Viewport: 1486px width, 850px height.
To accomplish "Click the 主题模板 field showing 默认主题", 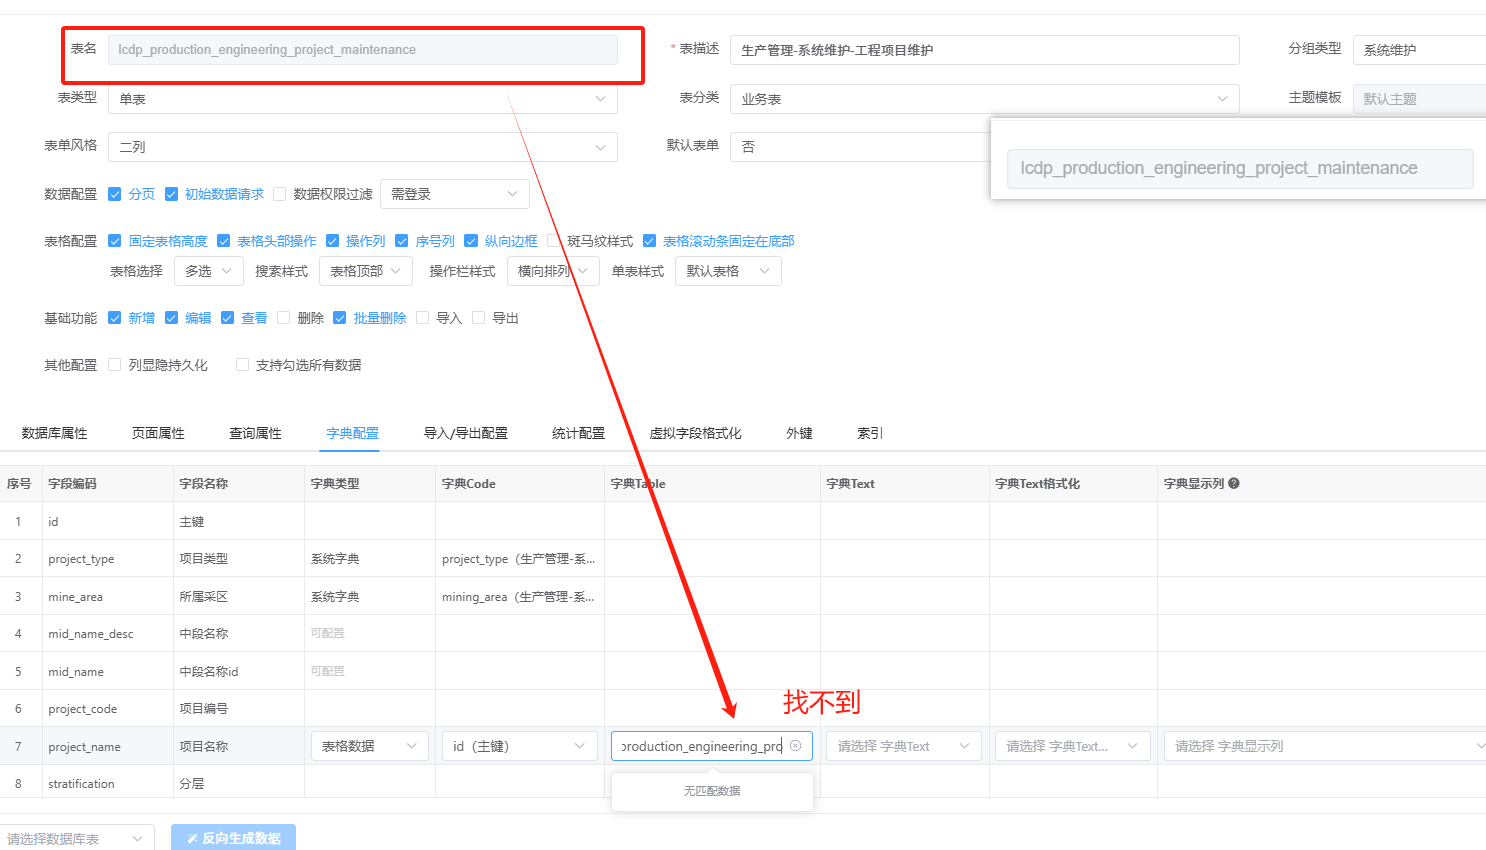I will tap(1419, 99).
